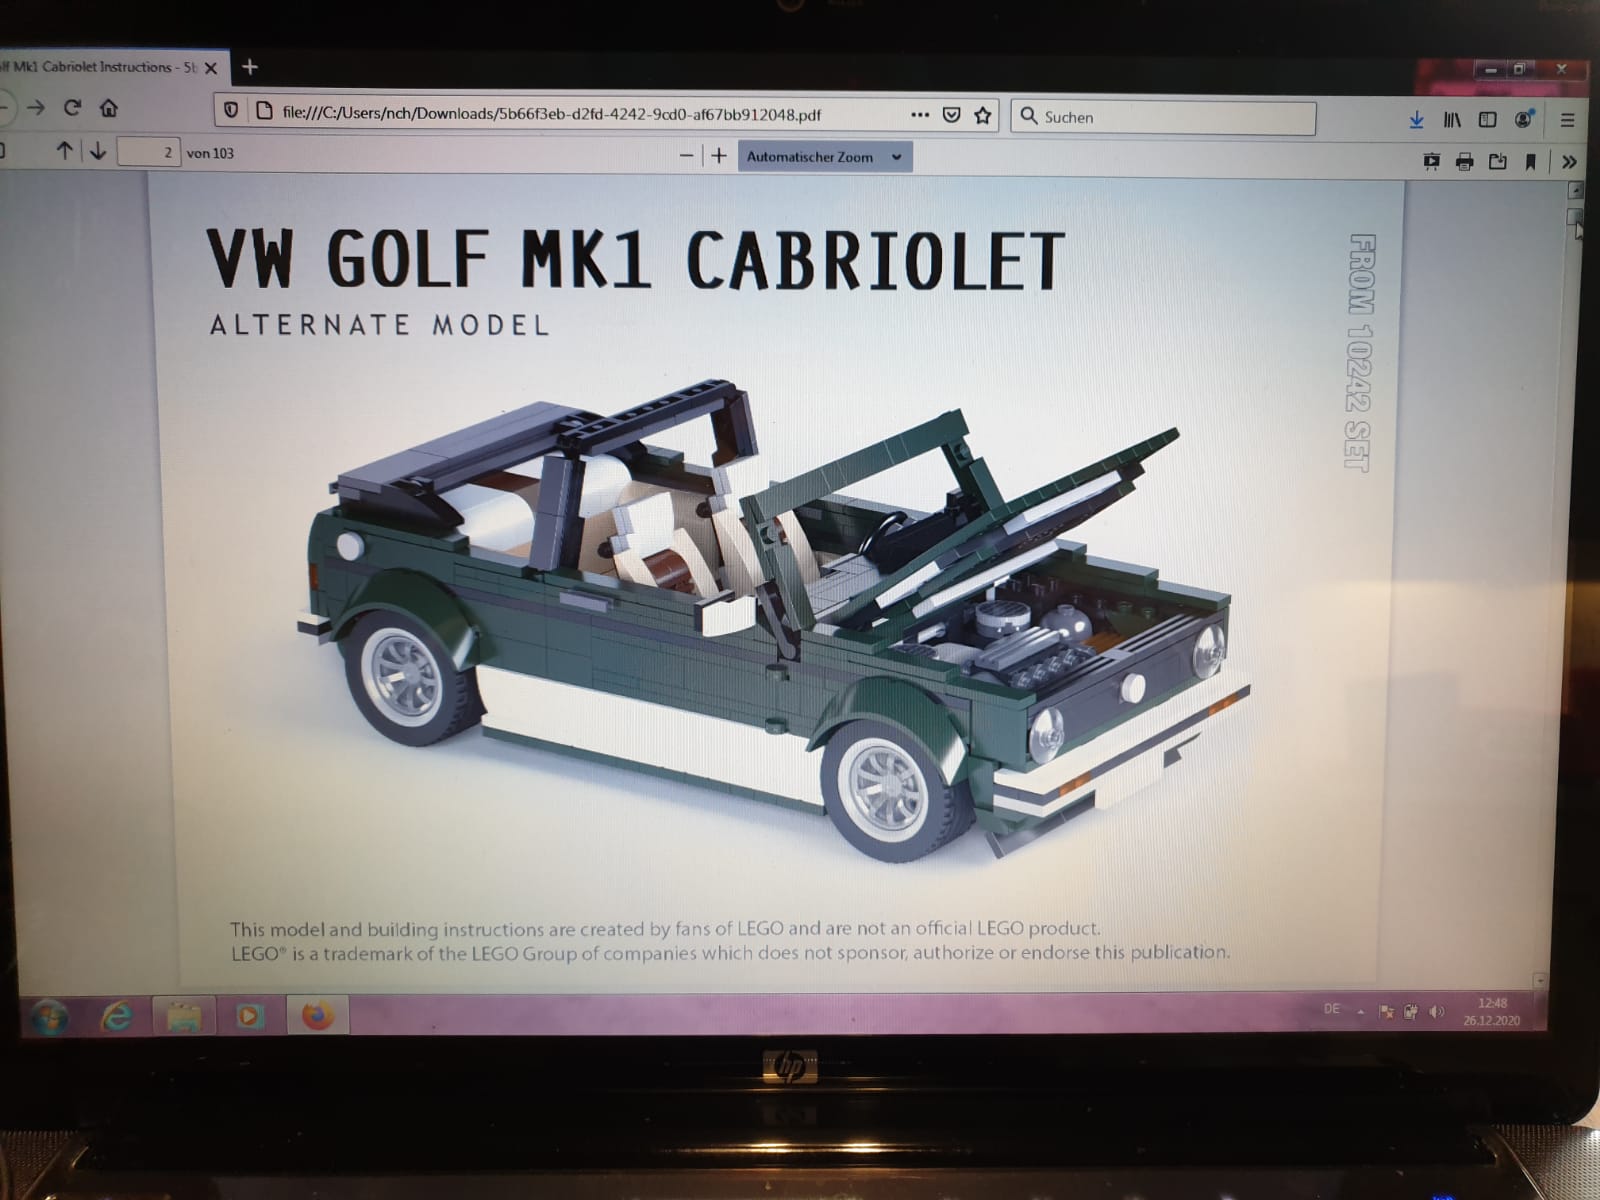Save the PDF using the download icon
Screen dimensions: 1600x1200
[1497, 161]
